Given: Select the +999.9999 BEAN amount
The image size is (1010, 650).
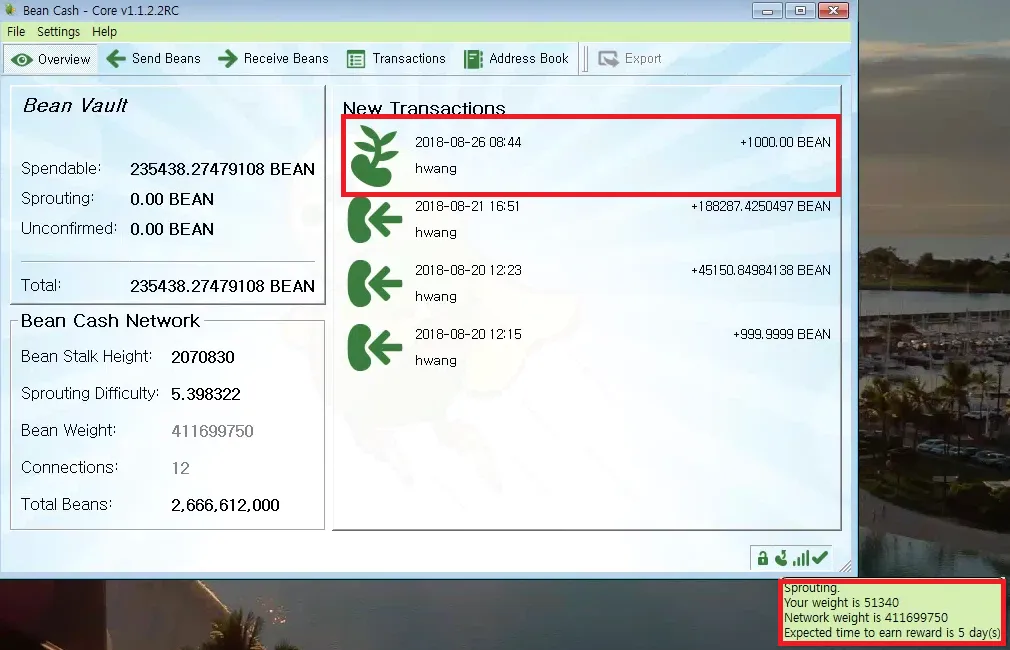Looking at the screenshot, I should point(782,334).
